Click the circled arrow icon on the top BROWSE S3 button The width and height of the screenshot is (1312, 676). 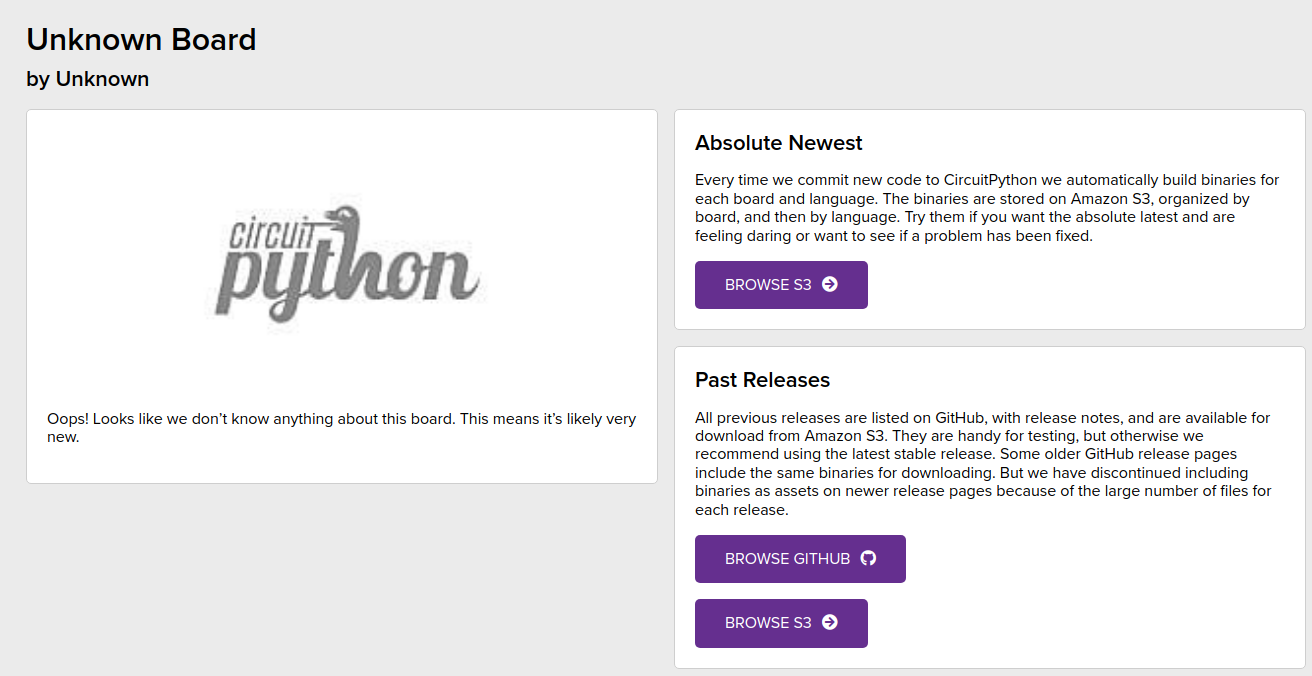click(x=828, y=285)
